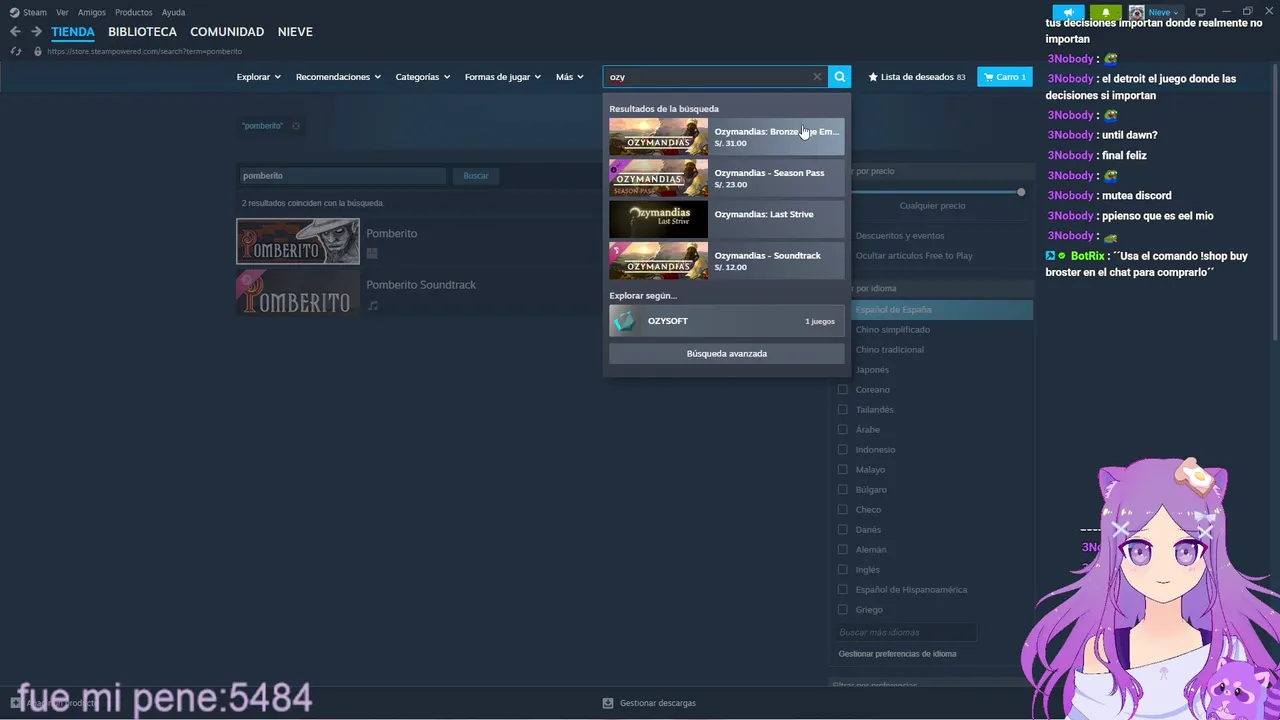Open the Steam menu

tap(35, 12)
